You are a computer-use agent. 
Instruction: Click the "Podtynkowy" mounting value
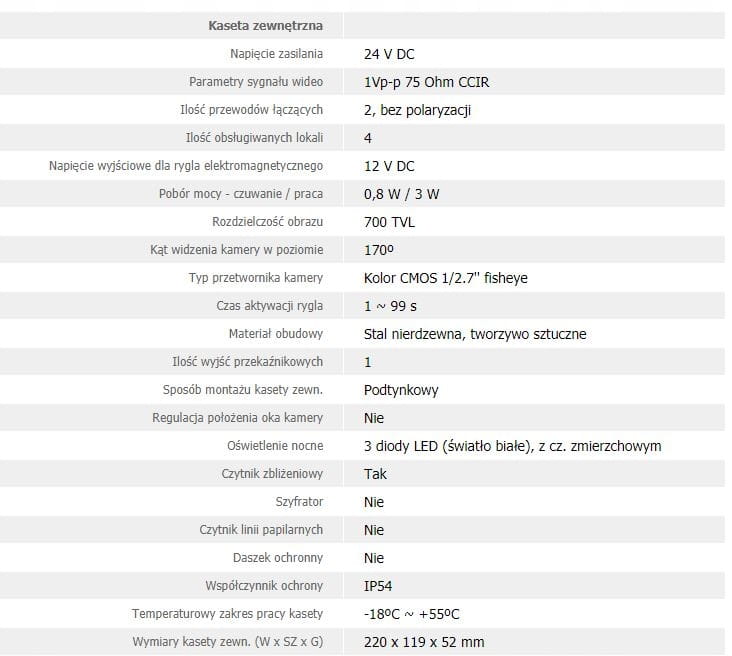pos(401,390)
